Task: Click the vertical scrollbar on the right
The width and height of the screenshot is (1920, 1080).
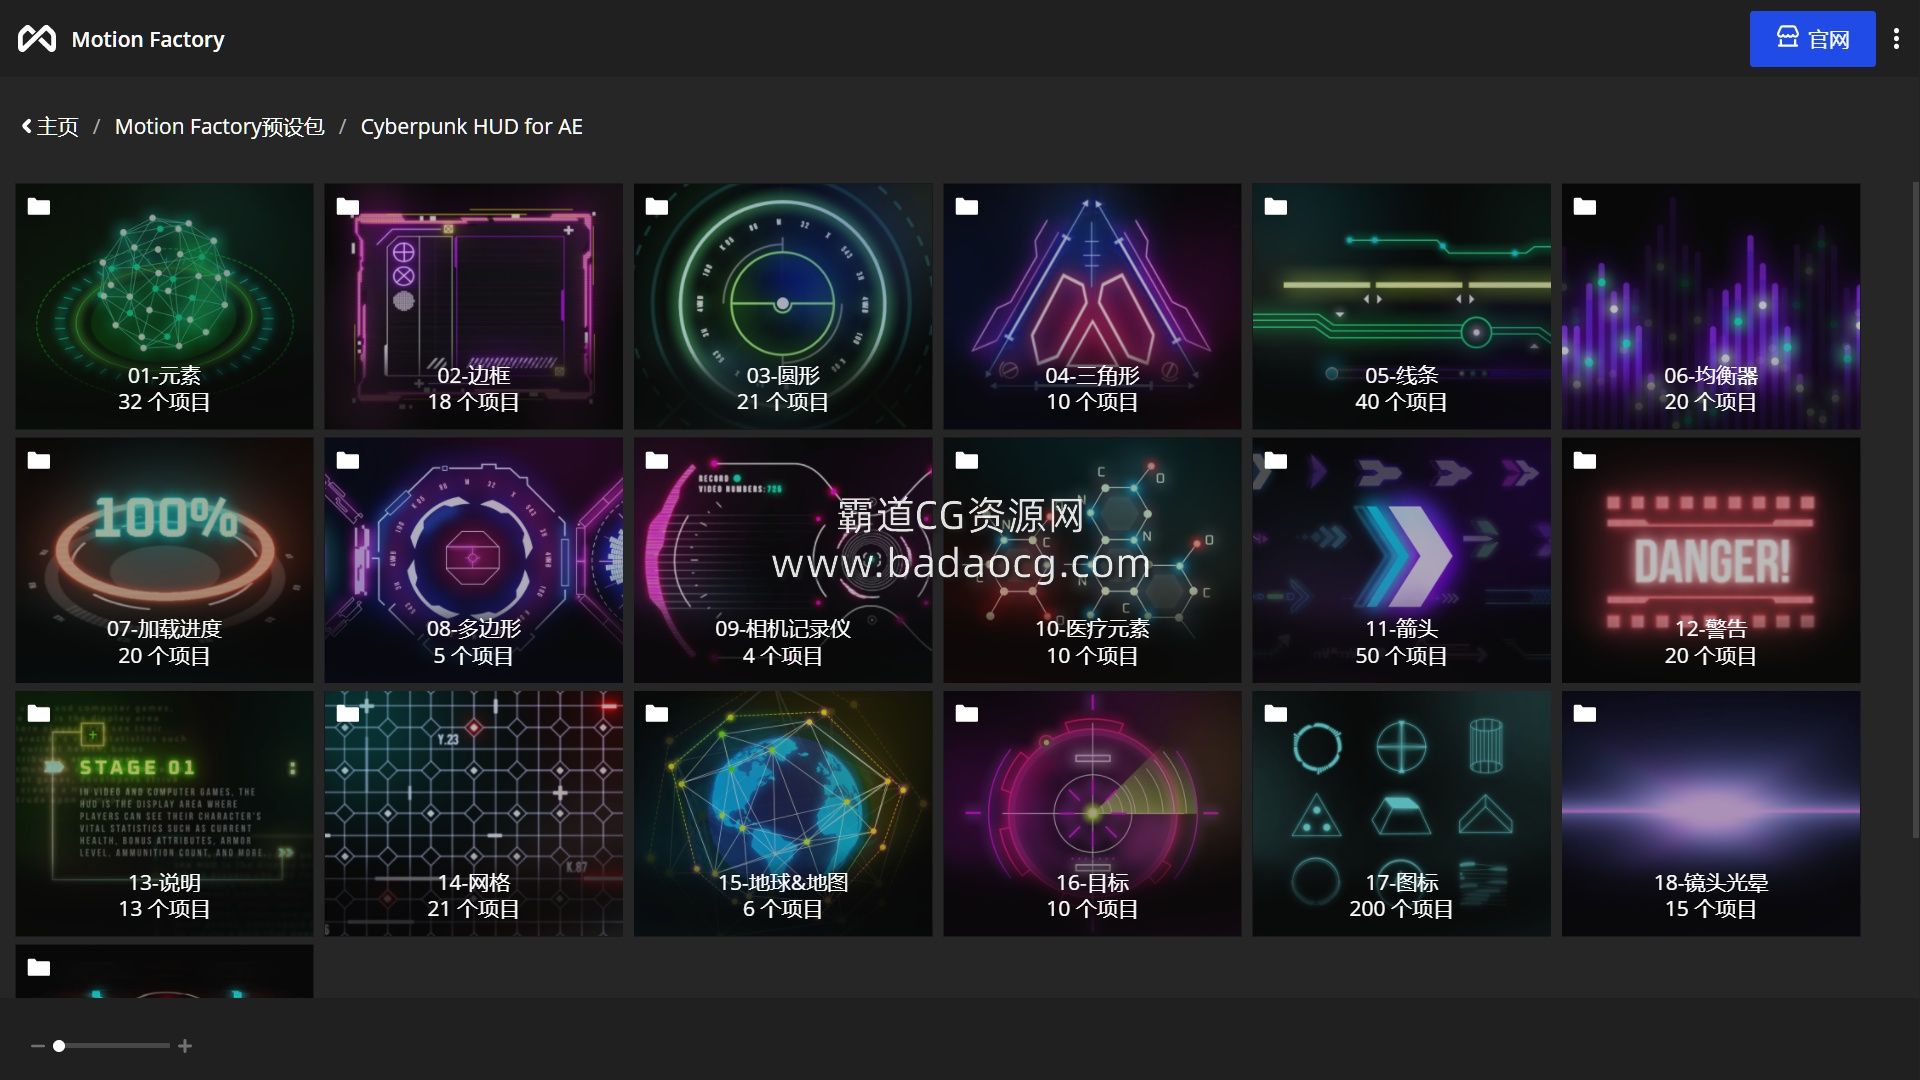Action: pos(1915,510)
